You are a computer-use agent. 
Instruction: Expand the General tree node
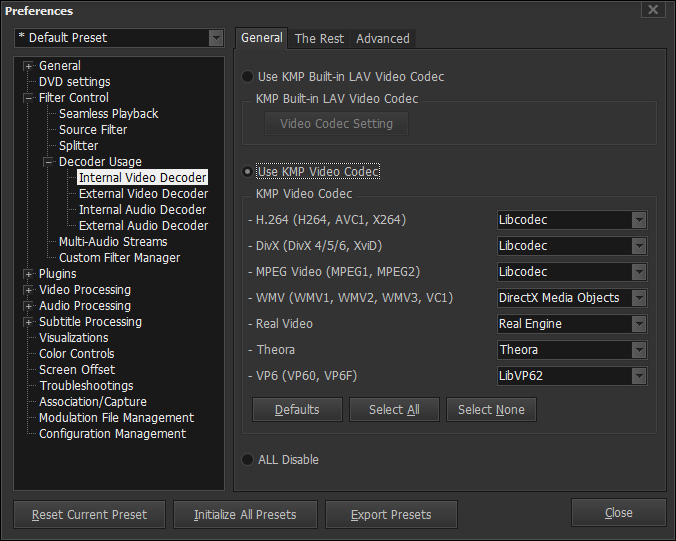pyautogui.click(x=28, y=66)
